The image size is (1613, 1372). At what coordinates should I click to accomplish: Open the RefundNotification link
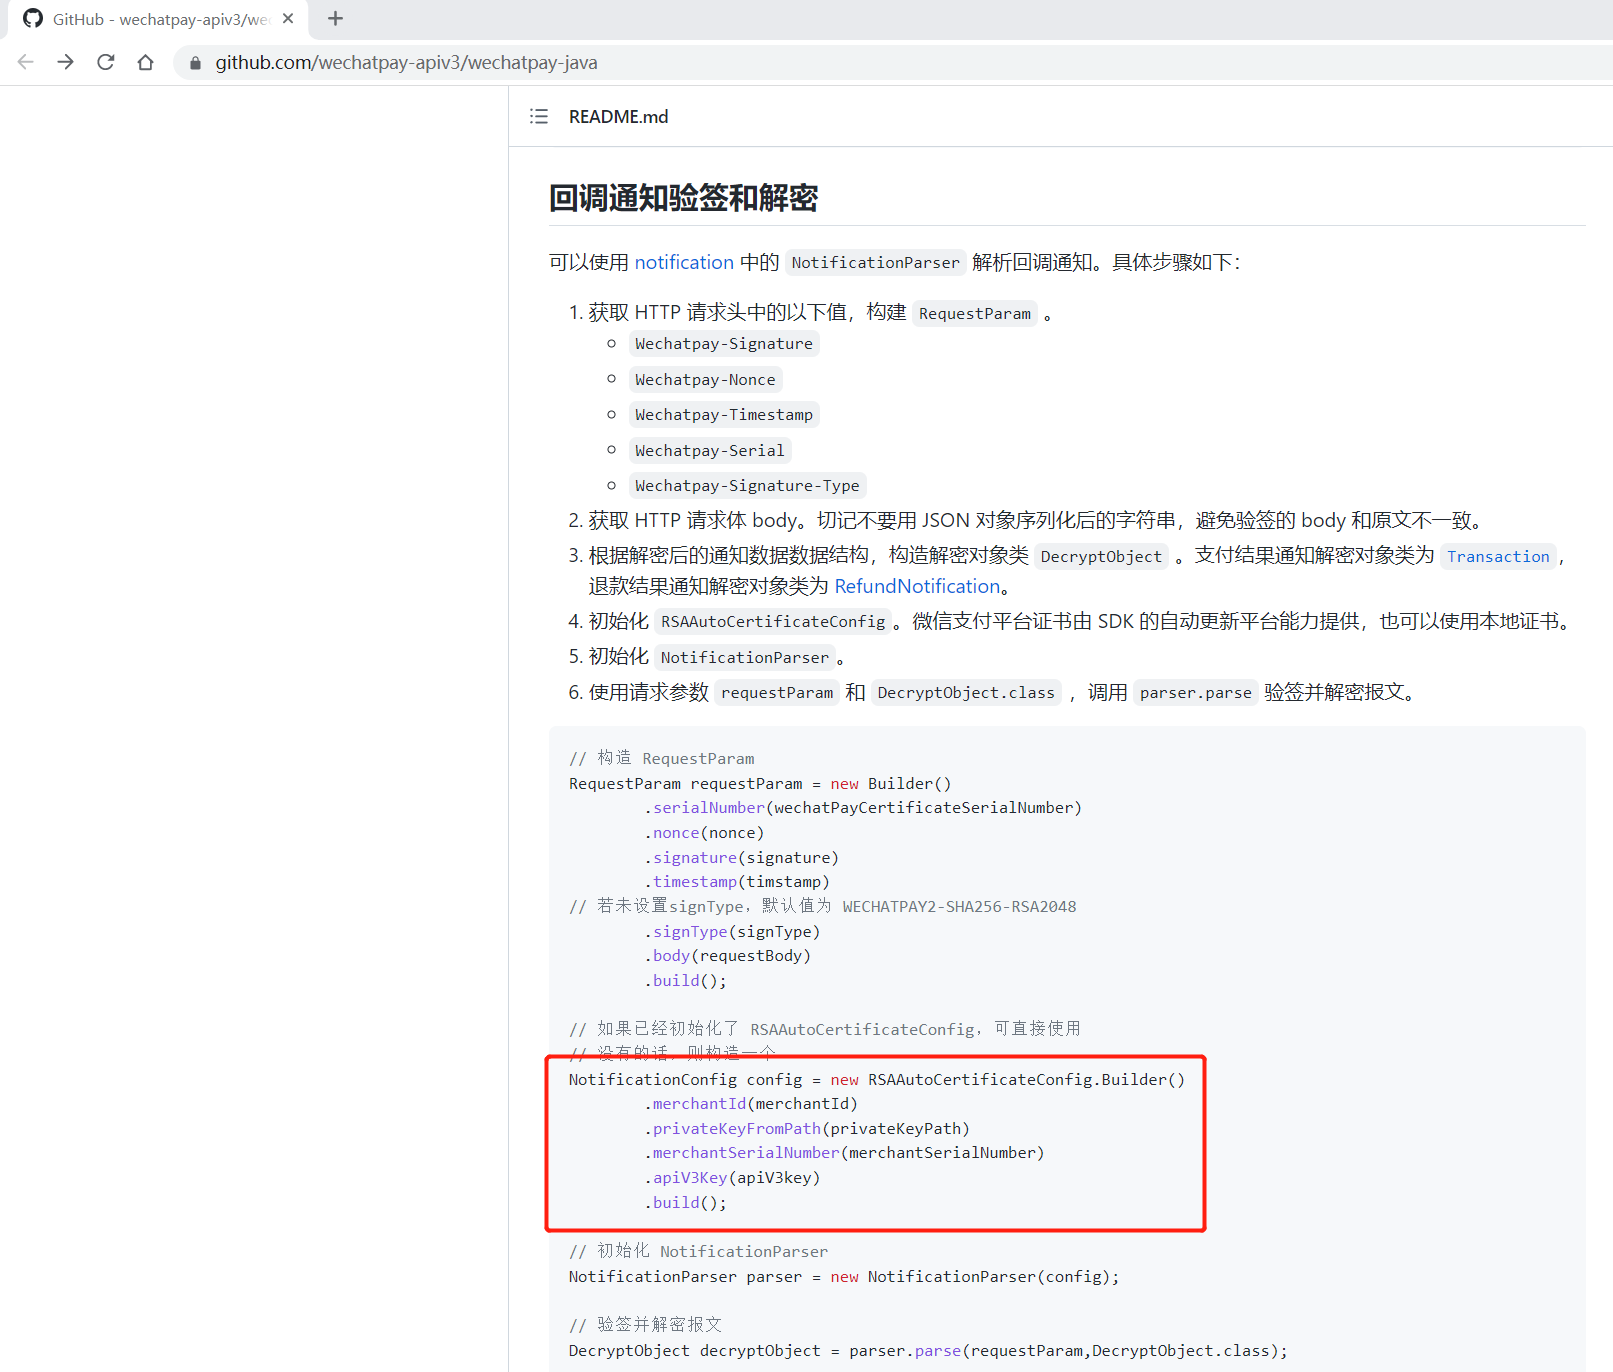[x=917, y=586]
